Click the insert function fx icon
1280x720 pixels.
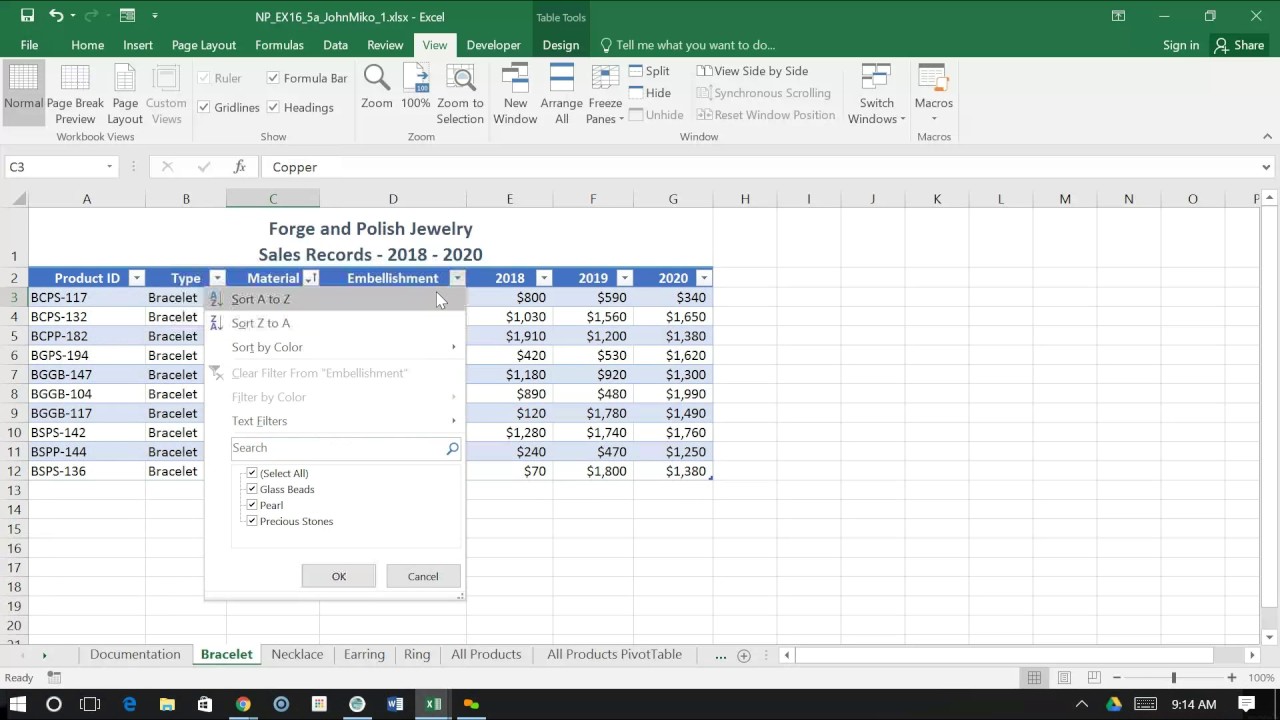point(239,167)
